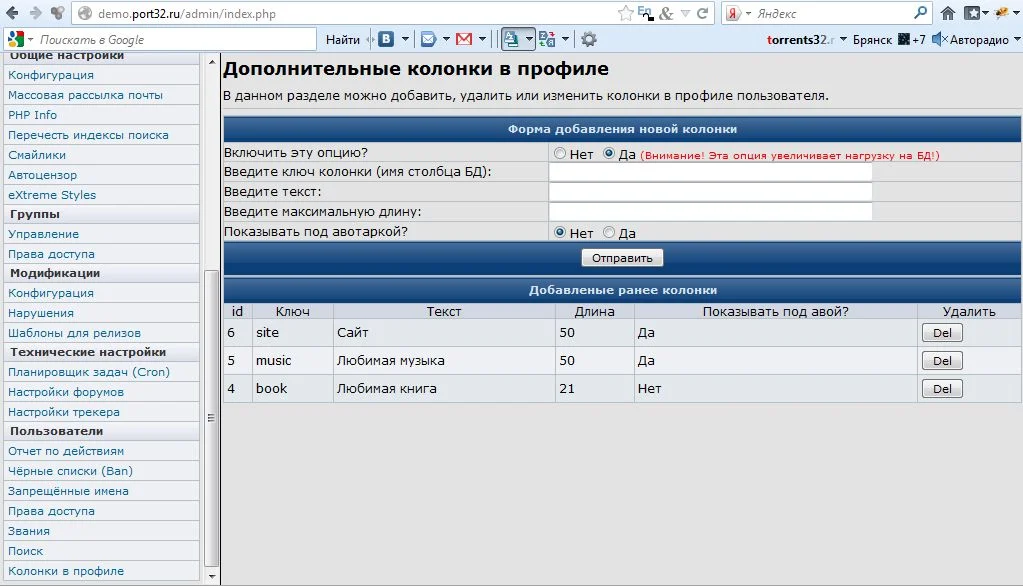1023x586 pixels.
Task: Click the 'Брянск' weather city label
Action: 872,40
